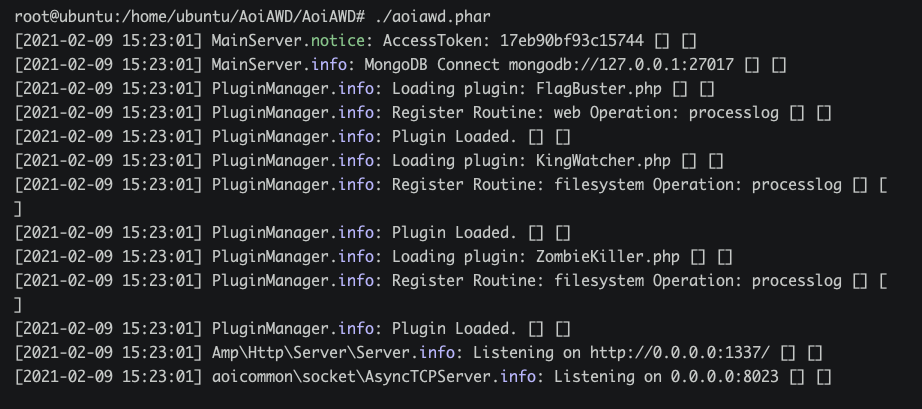The height and width of the screenshot is (409, 922).
Task: Click the first 'Plugin Loaded.' message
Action: pos(453,137)
